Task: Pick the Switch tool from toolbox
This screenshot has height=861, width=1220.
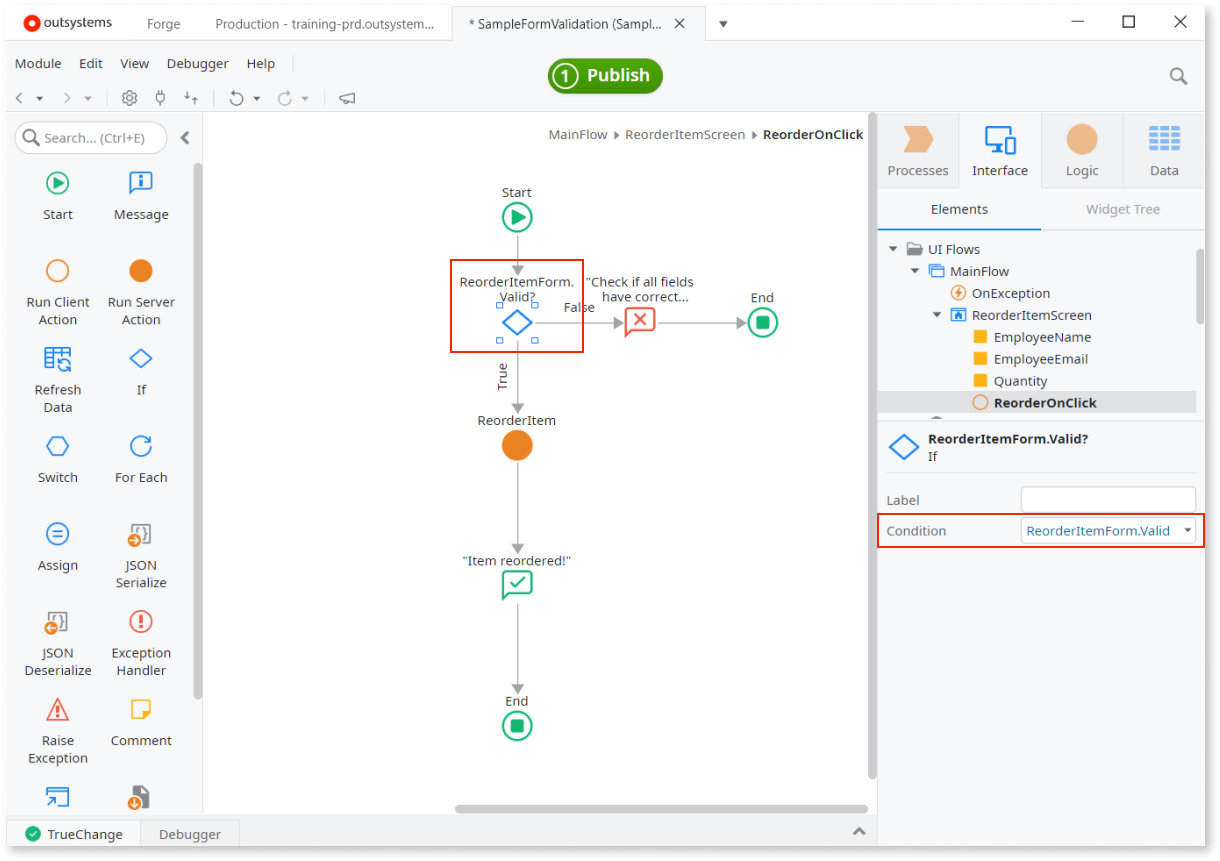Action: pos(57,459)
